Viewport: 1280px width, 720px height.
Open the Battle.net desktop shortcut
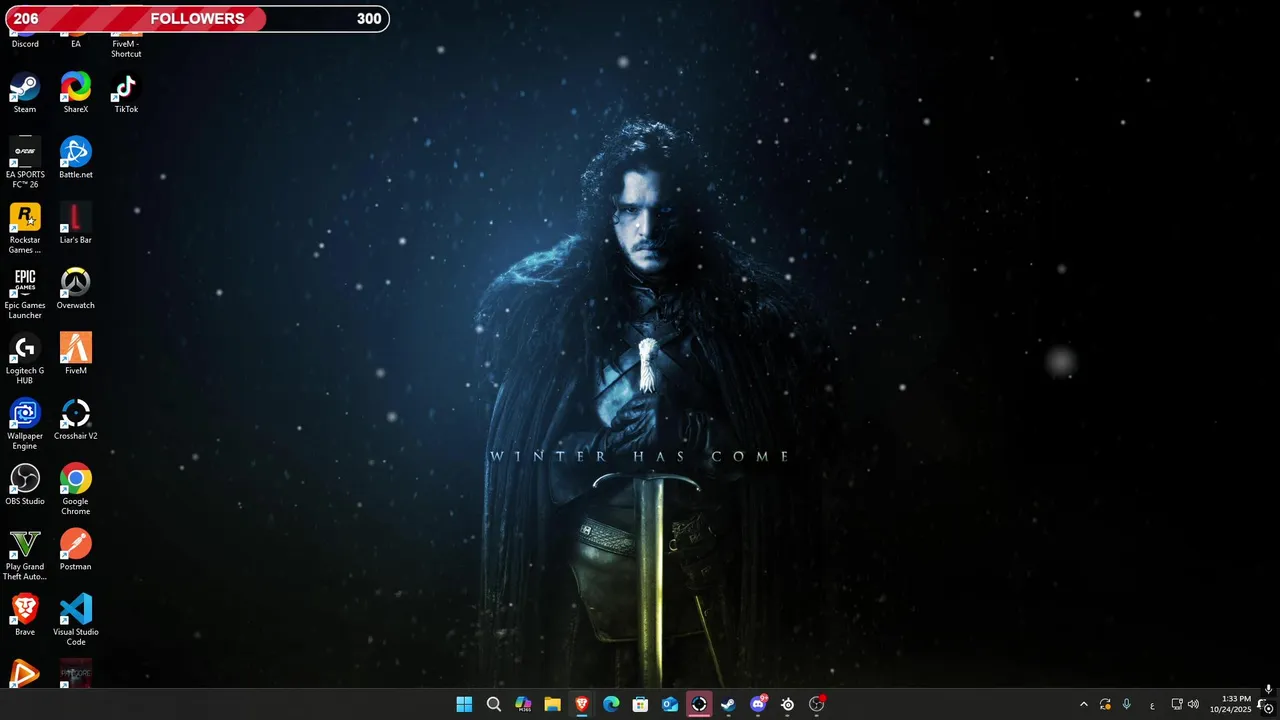[75, 158]
